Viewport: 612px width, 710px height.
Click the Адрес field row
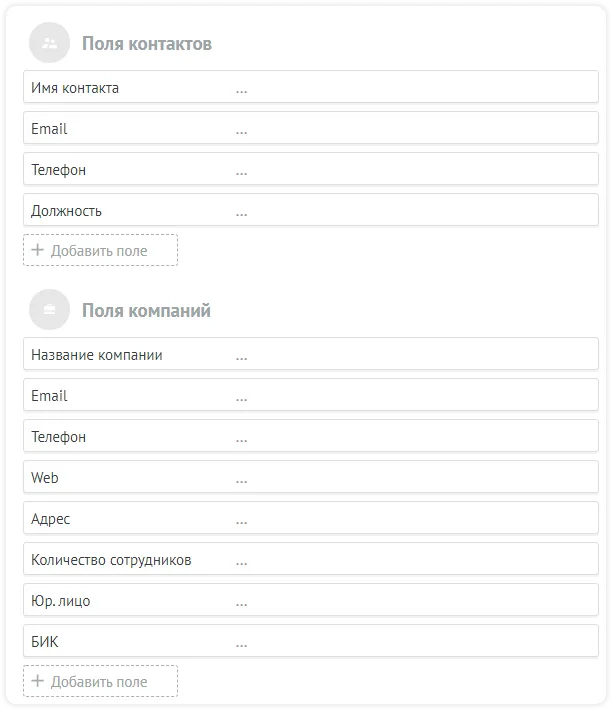310,519
